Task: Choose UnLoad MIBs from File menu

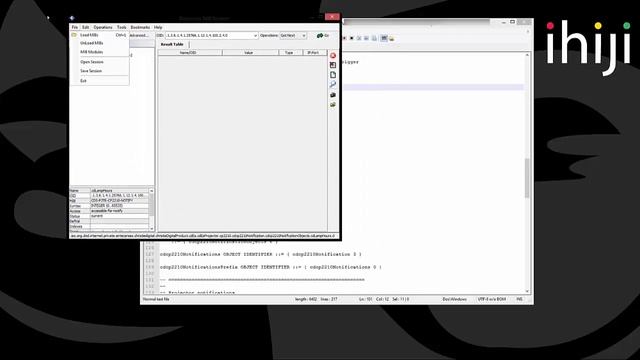Action: pyautogui.click(x=100, y=43)
